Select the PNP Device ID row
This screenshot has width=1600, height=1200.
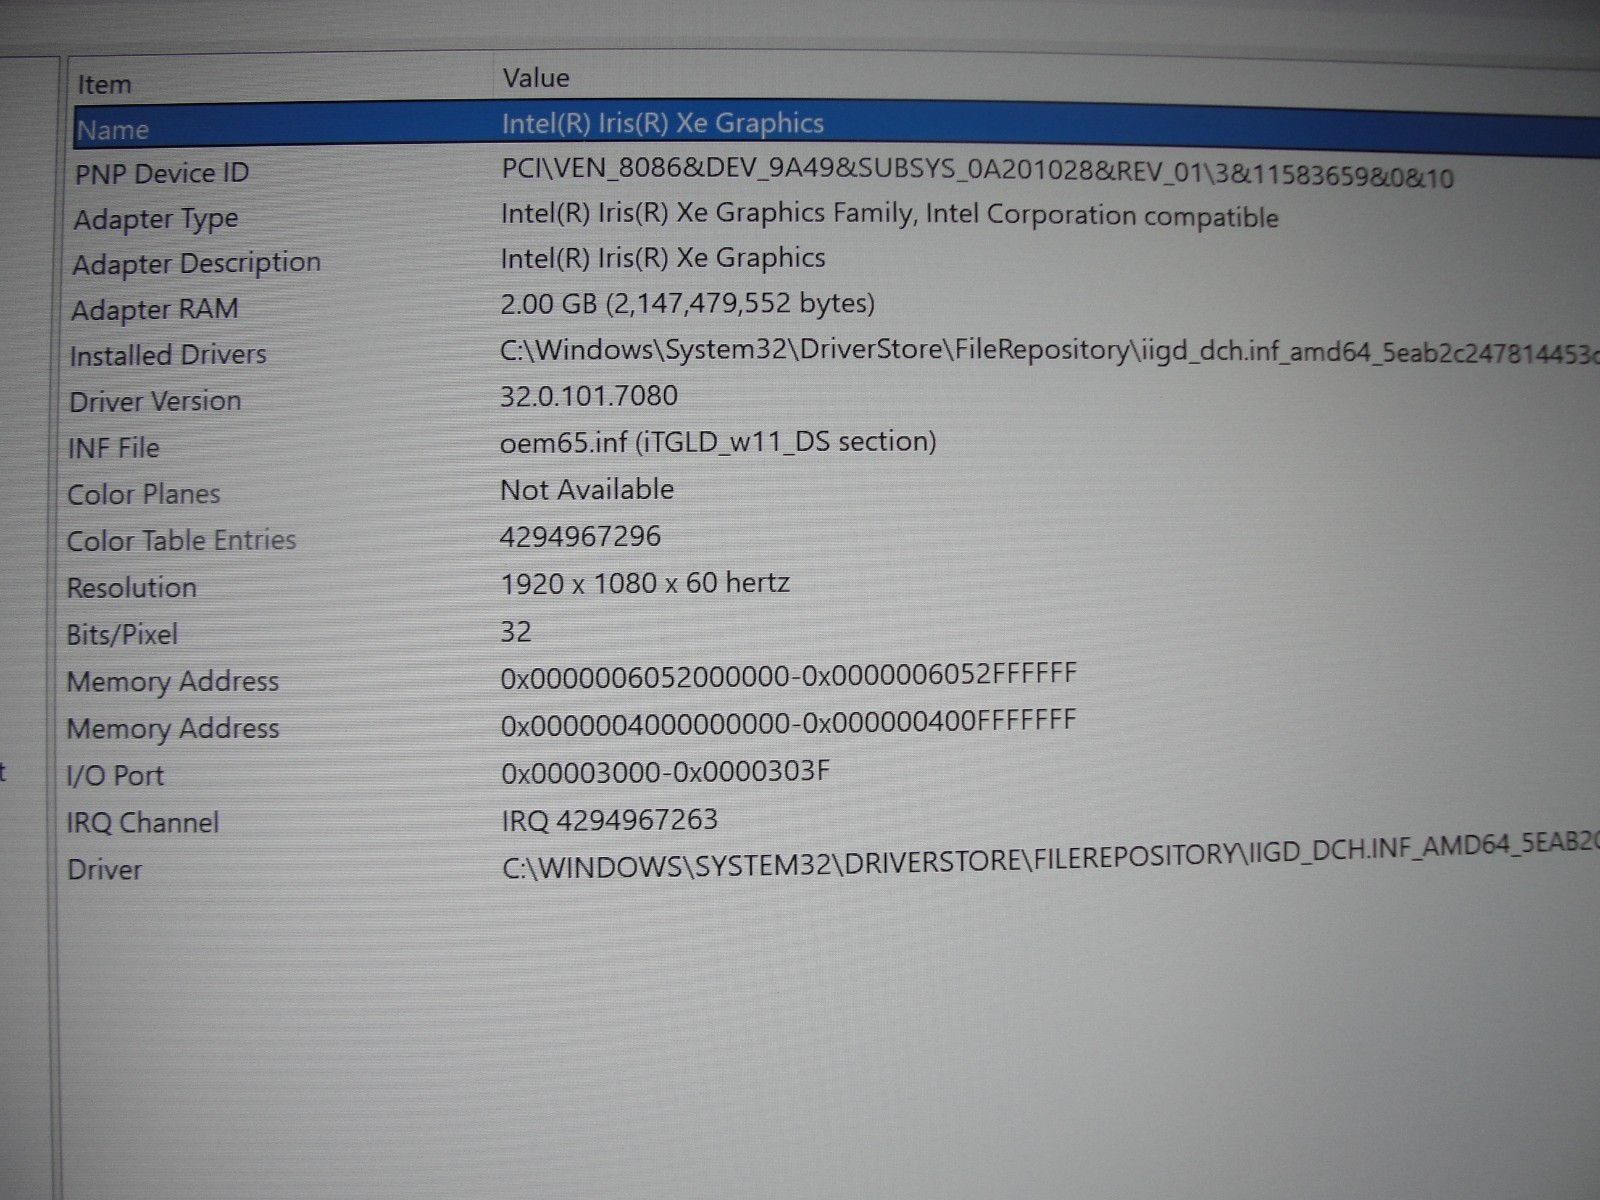(162, 173)
